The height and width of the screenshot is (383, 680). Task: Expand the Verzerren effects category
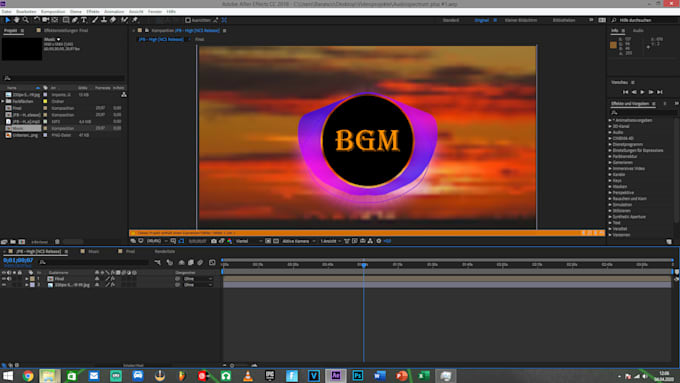coord(610,235)
